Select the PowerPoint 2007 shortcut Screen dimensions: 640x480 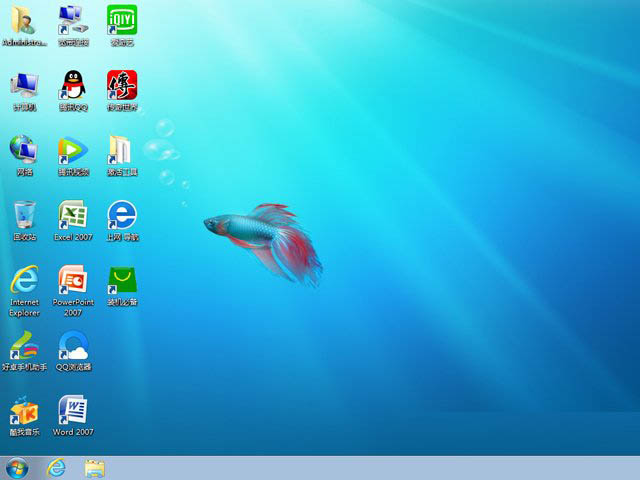tap(73, 280)
